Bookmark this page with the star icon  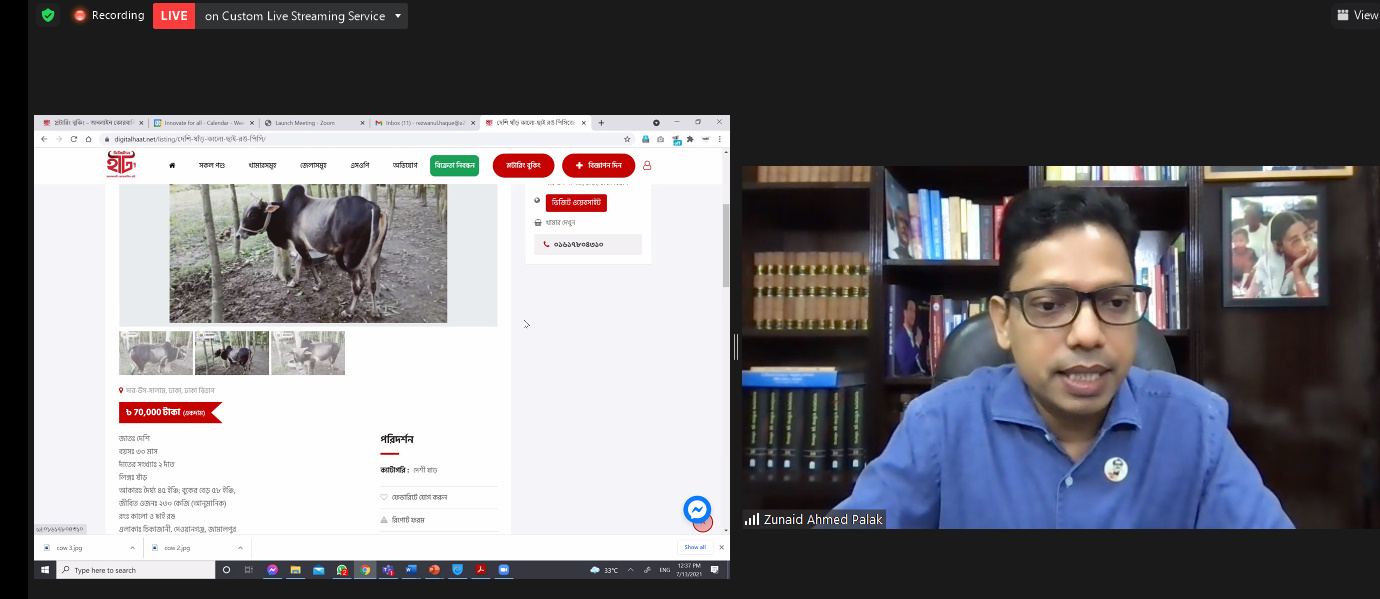[x=627, y=139]
